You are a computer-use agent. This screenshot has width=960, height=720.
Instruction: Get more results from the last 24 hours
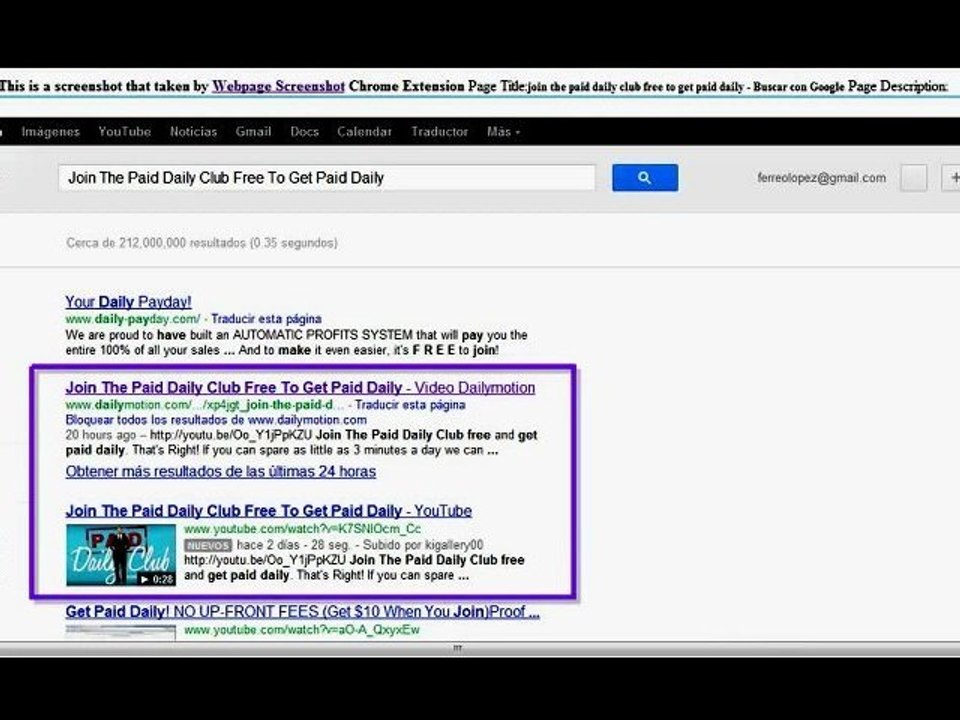[x=220, y=471]
